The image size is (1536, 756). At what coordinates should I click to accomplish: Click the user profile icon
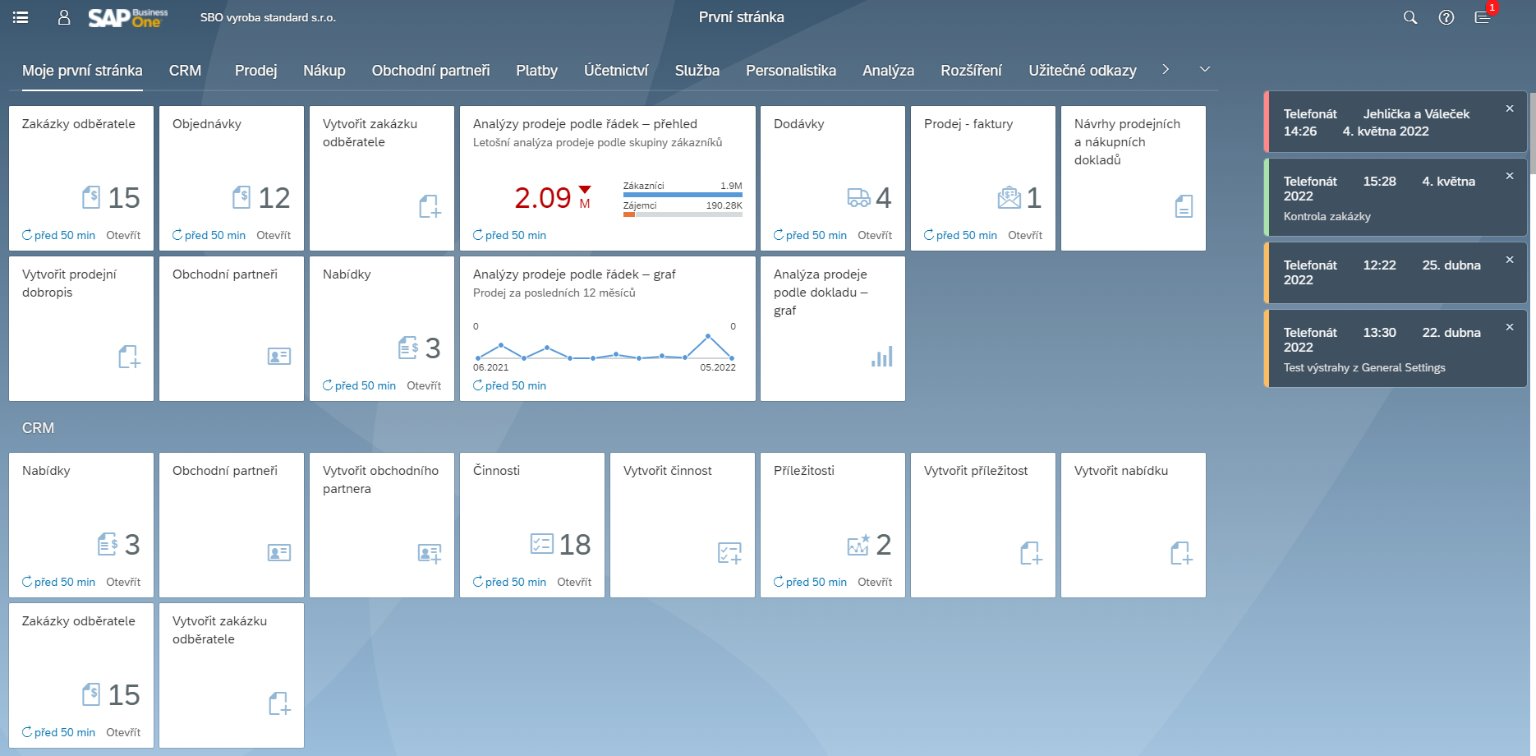[x=64, y=17]
